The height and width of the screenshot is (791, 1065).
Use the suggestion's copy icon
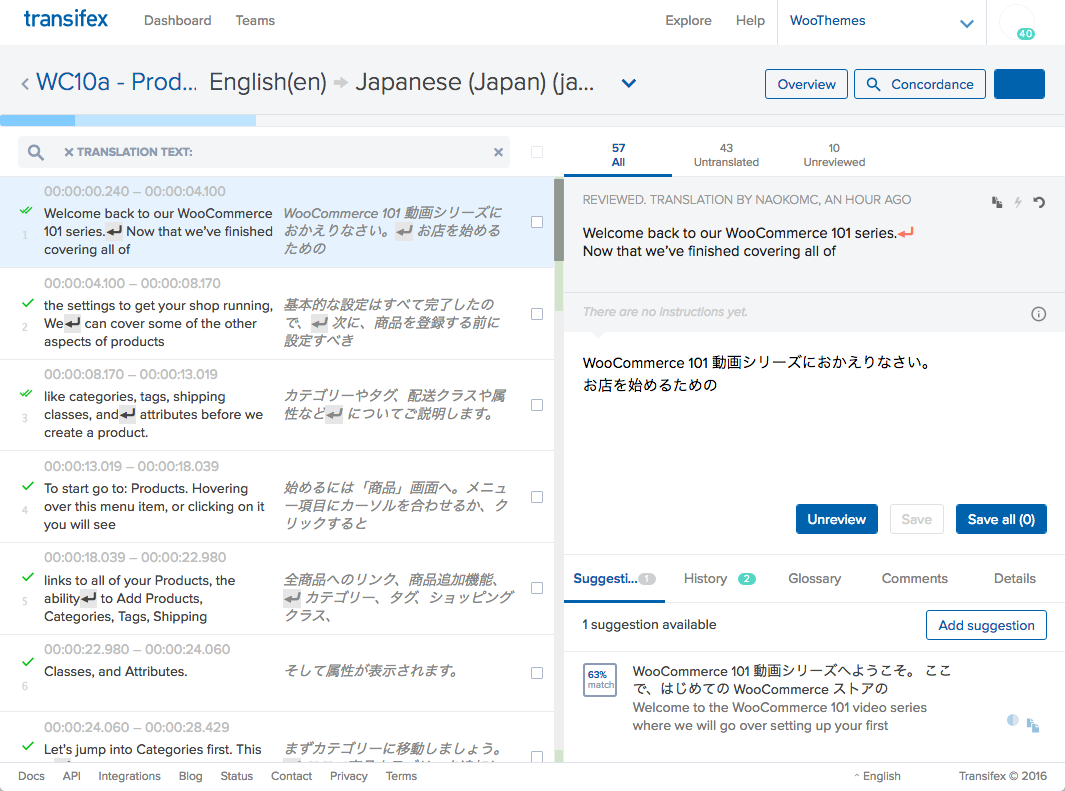(1033, 725)
